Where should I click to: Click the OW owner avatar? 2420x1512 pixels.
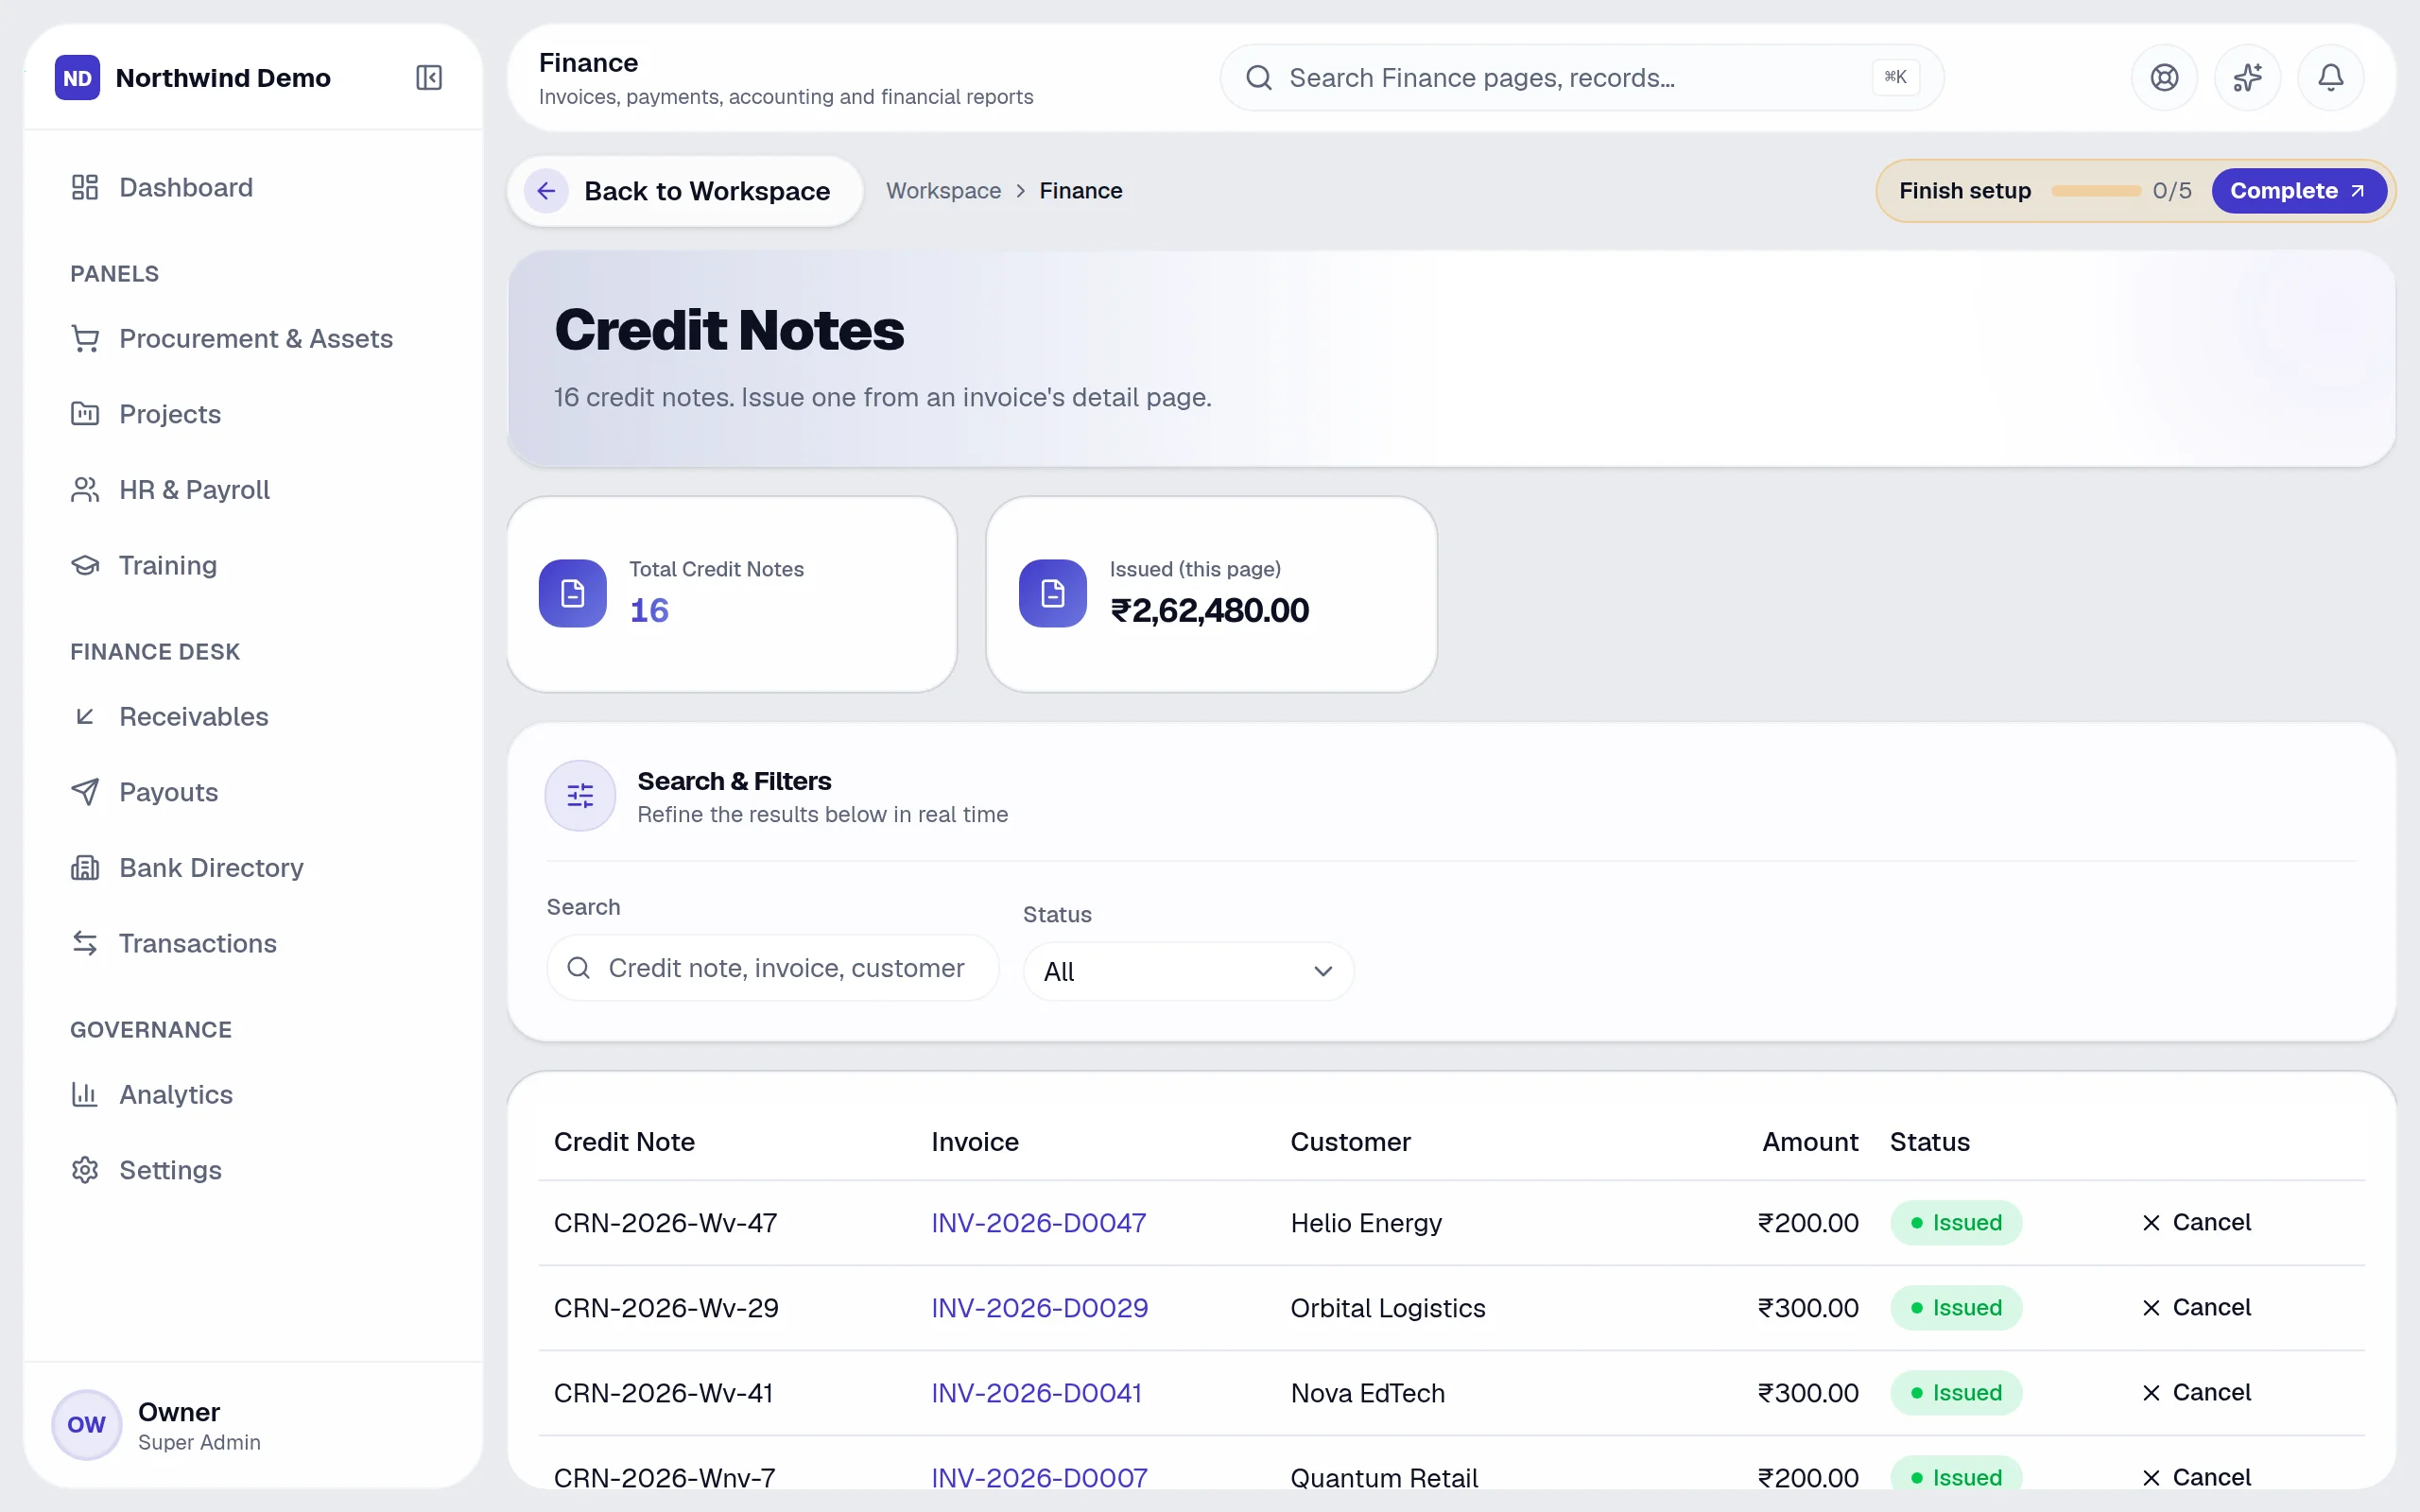(x=87, y=1425)
